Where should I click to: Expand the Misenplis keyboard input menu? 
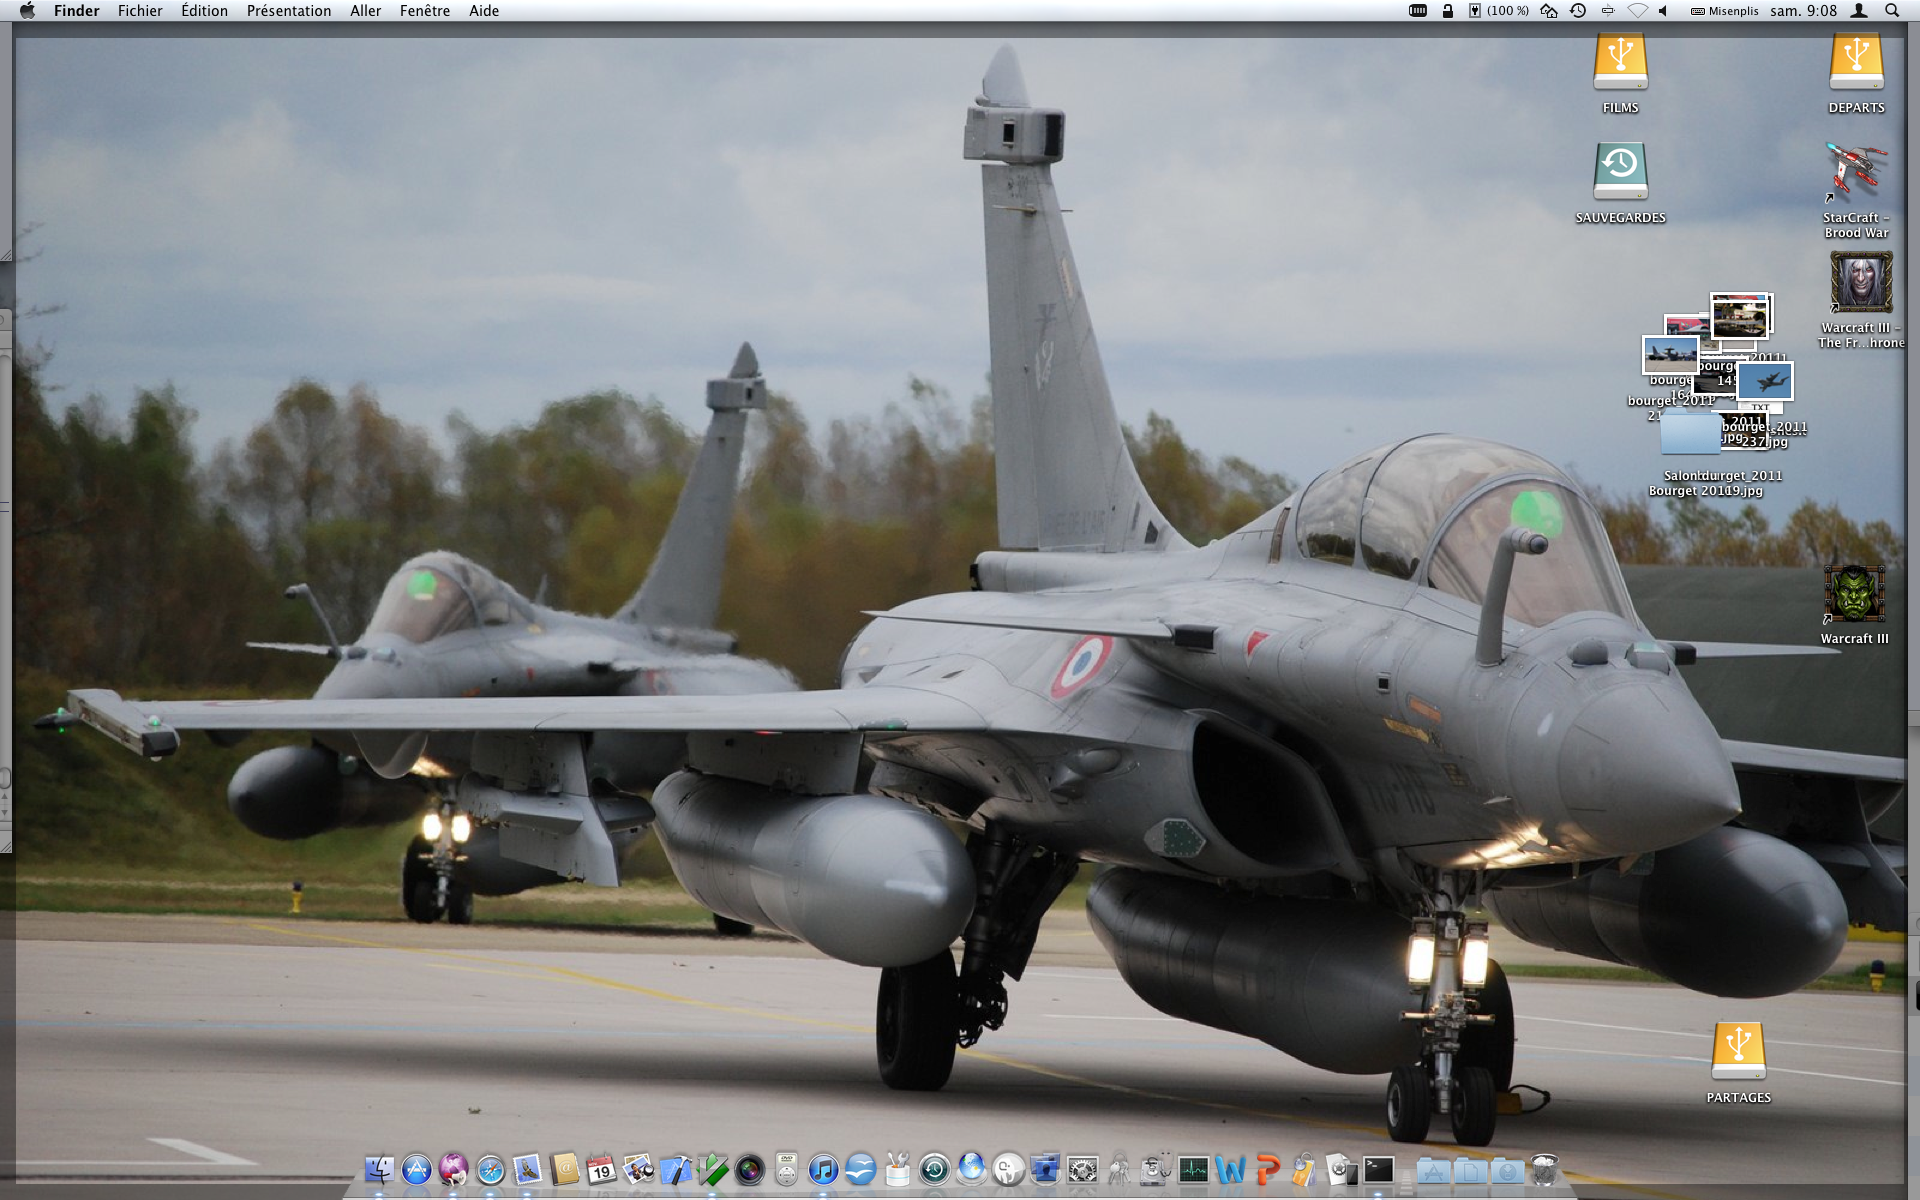(1725, 11)
